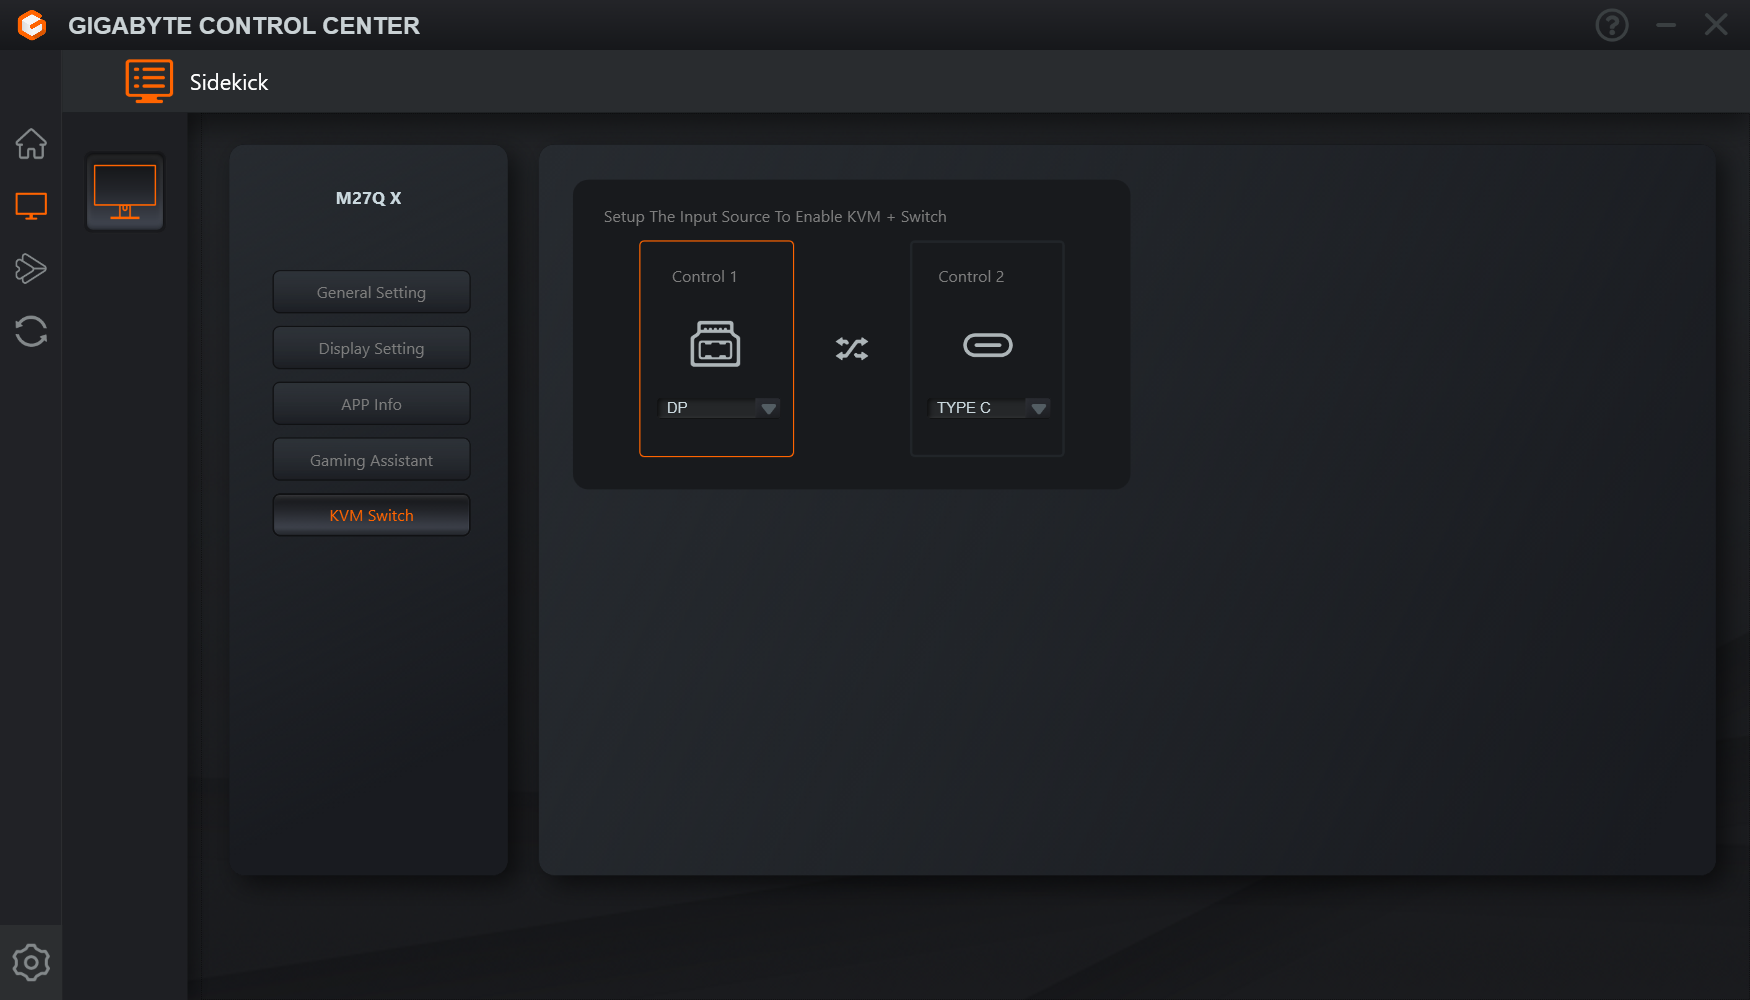The image size is (1750, 1000).
Task: Close the Gigabyte Control Center window
Action: coord(1716,25)
